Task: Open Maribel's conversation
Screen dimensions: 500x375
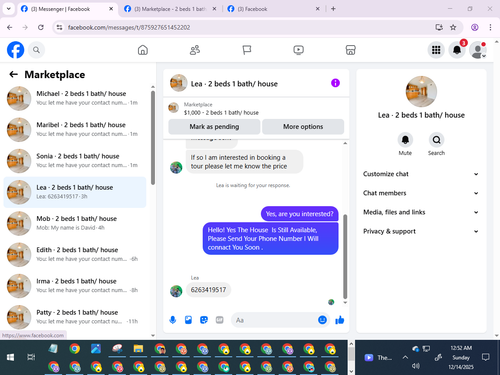Action: 75,130
